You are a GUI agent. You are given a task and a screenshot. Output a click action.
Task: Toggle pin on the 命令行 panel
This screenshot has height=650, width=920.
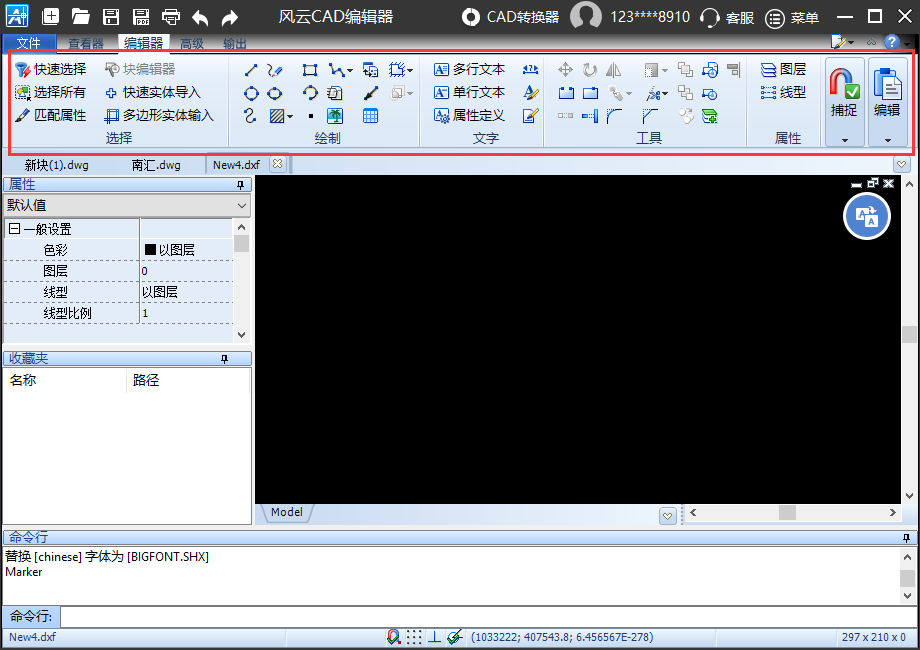[906, 537]
